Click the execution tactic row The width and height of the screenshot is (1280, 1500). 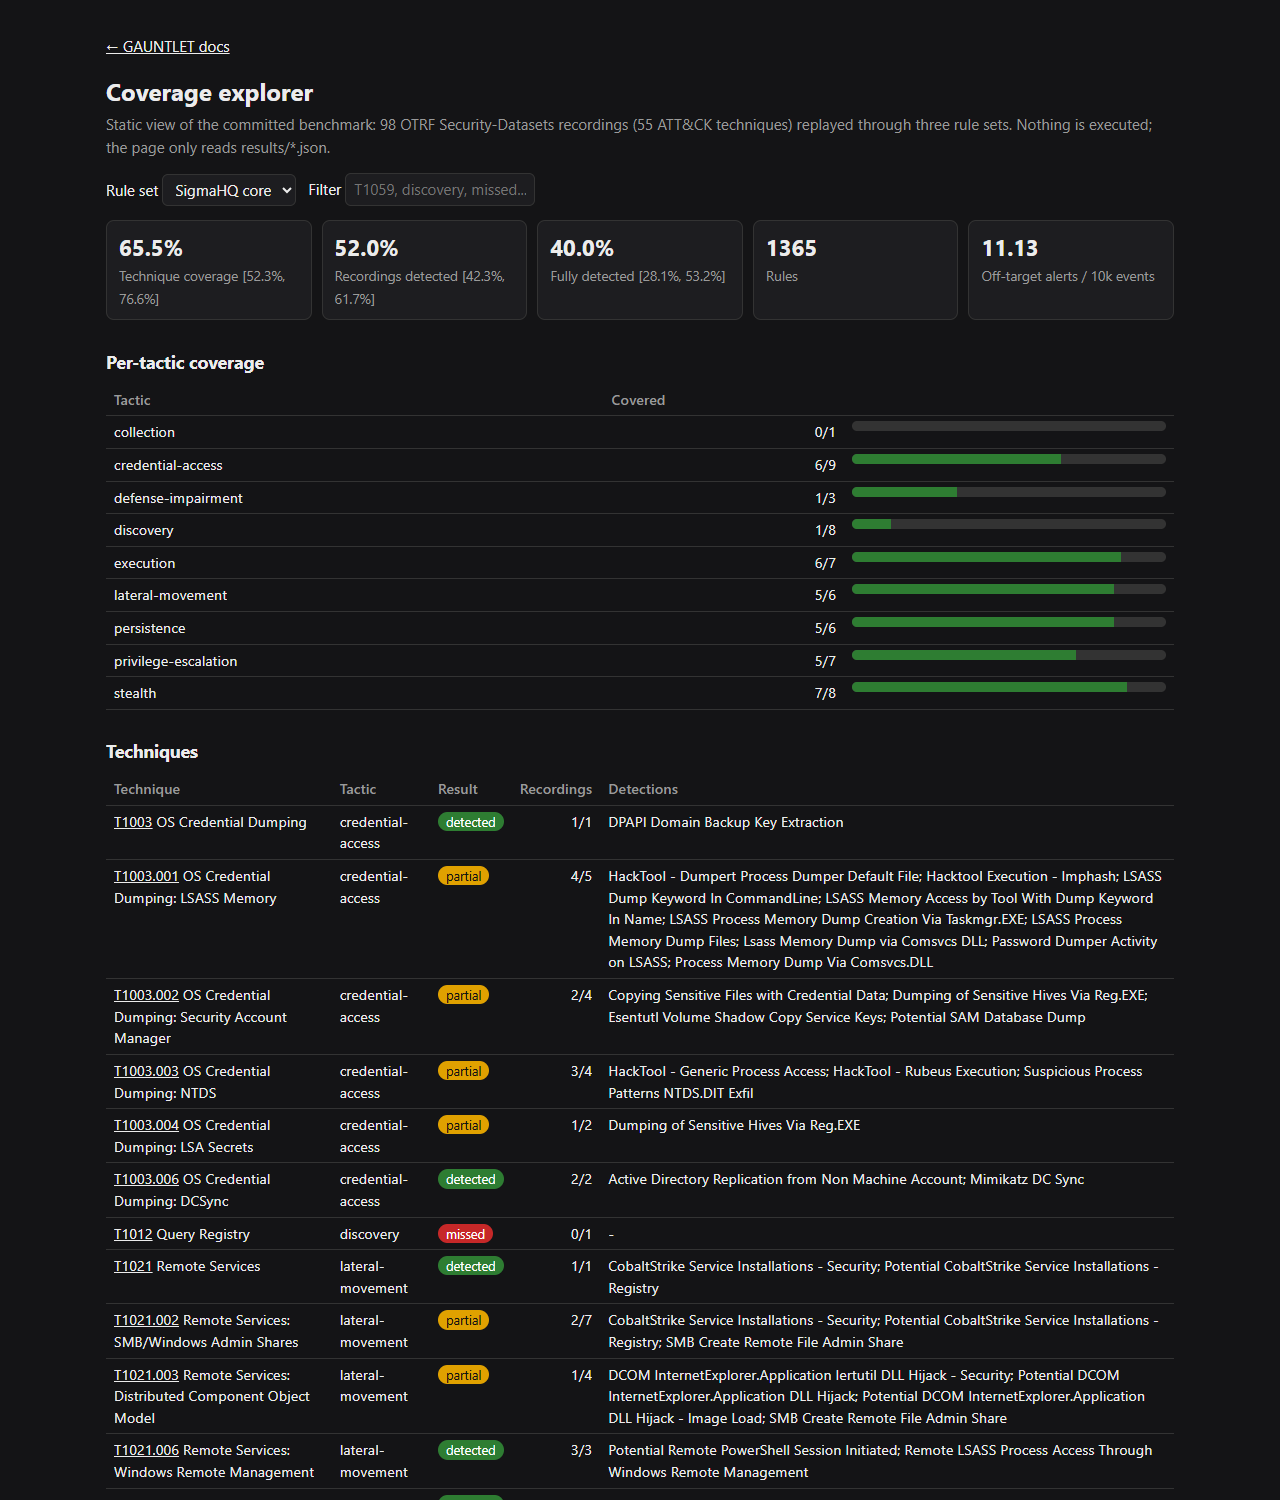640,563
